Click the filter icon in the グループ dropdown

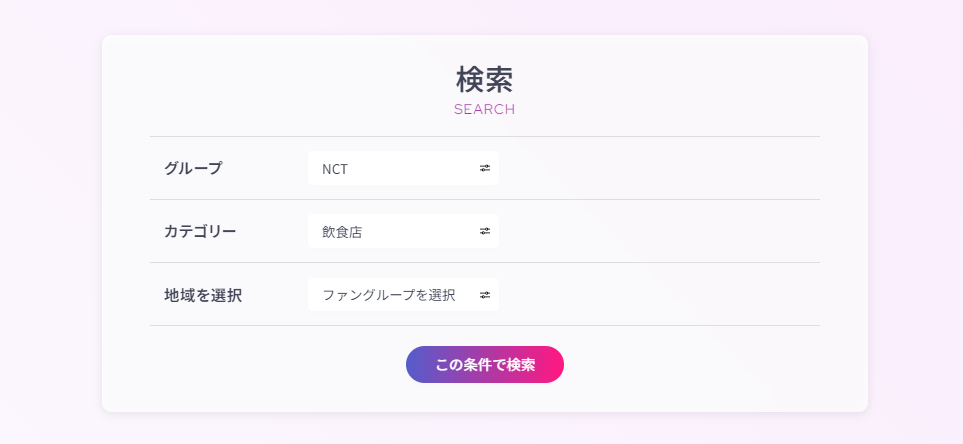[485, 168]
